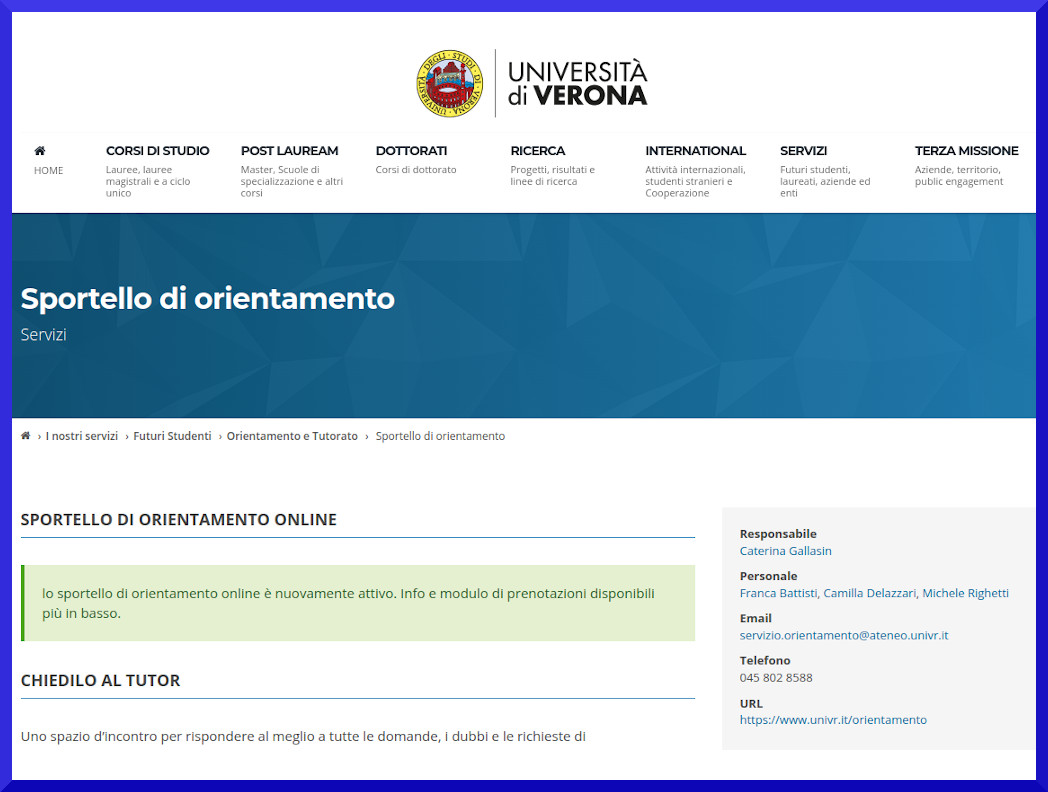The image size is (1048, 792).
Task: Go to I nostri servizi breadcrumb
Action: [82, 436]
